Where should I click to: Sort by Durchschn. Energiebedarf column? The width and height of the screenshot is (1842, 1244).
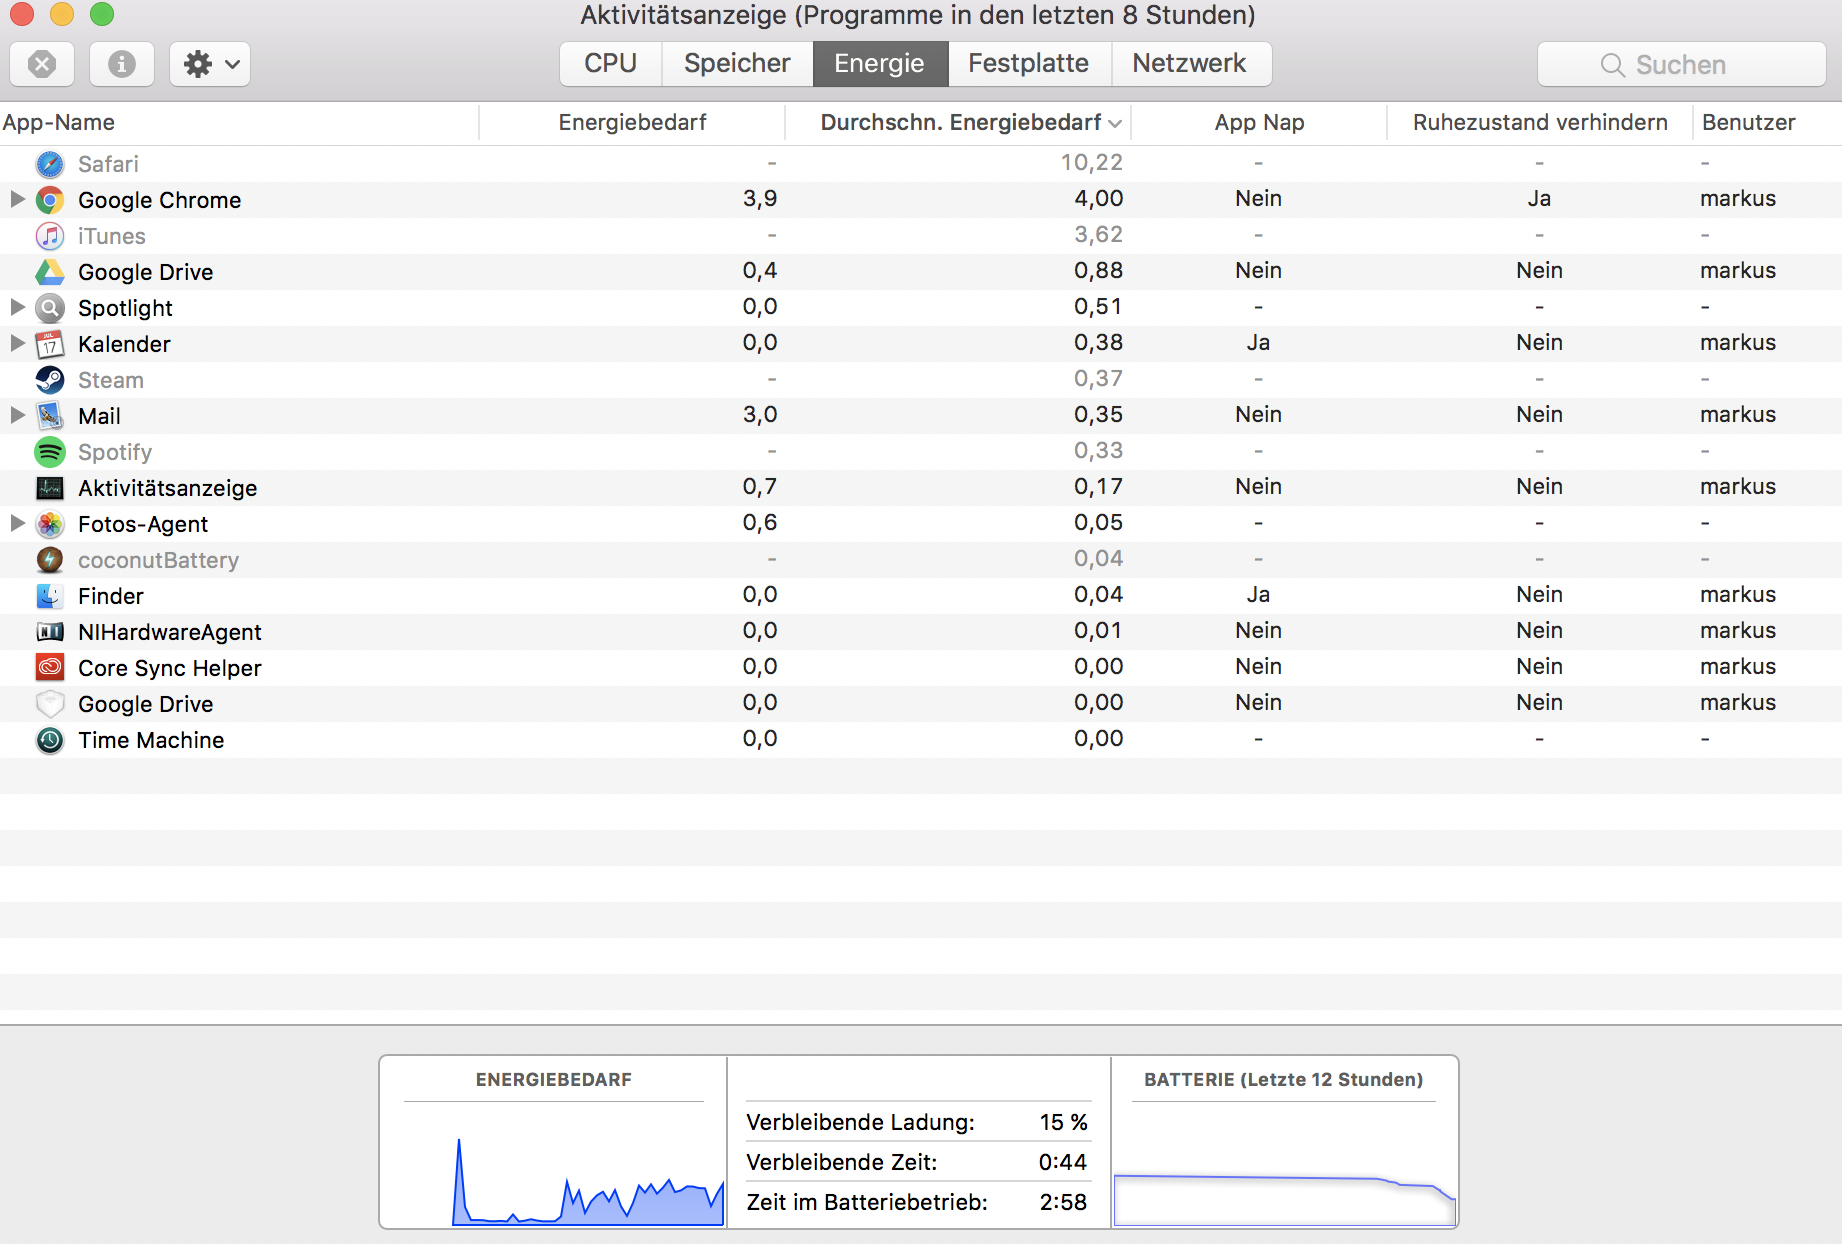(x=959, y=123)
